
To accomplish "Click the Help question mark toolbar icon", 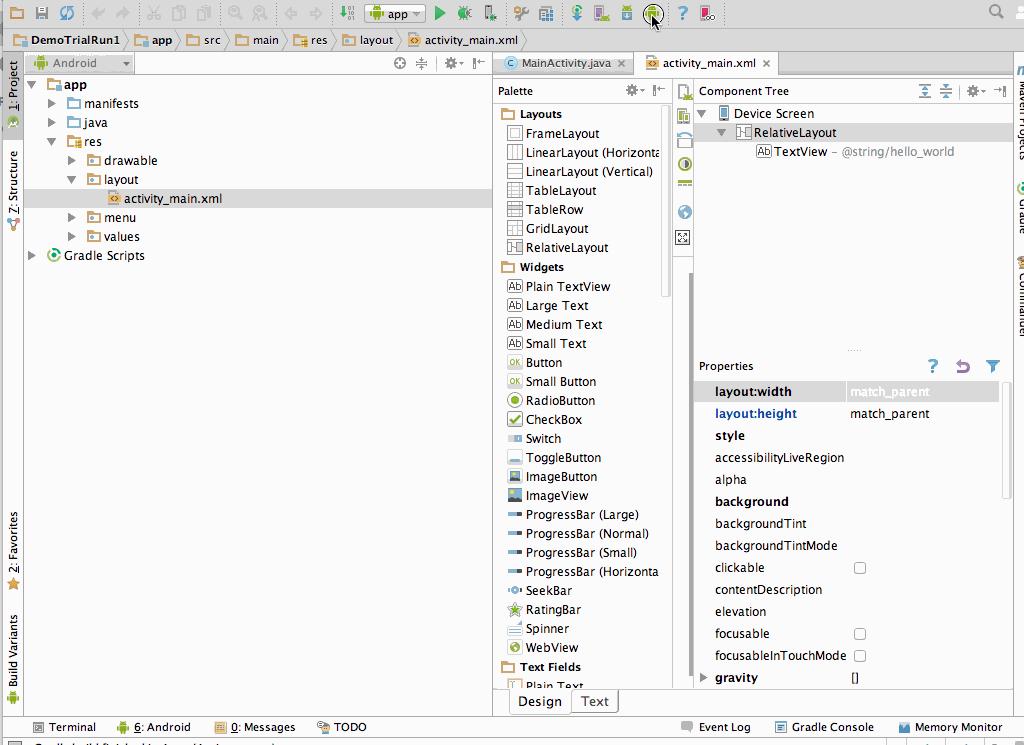I will point(682,12).
